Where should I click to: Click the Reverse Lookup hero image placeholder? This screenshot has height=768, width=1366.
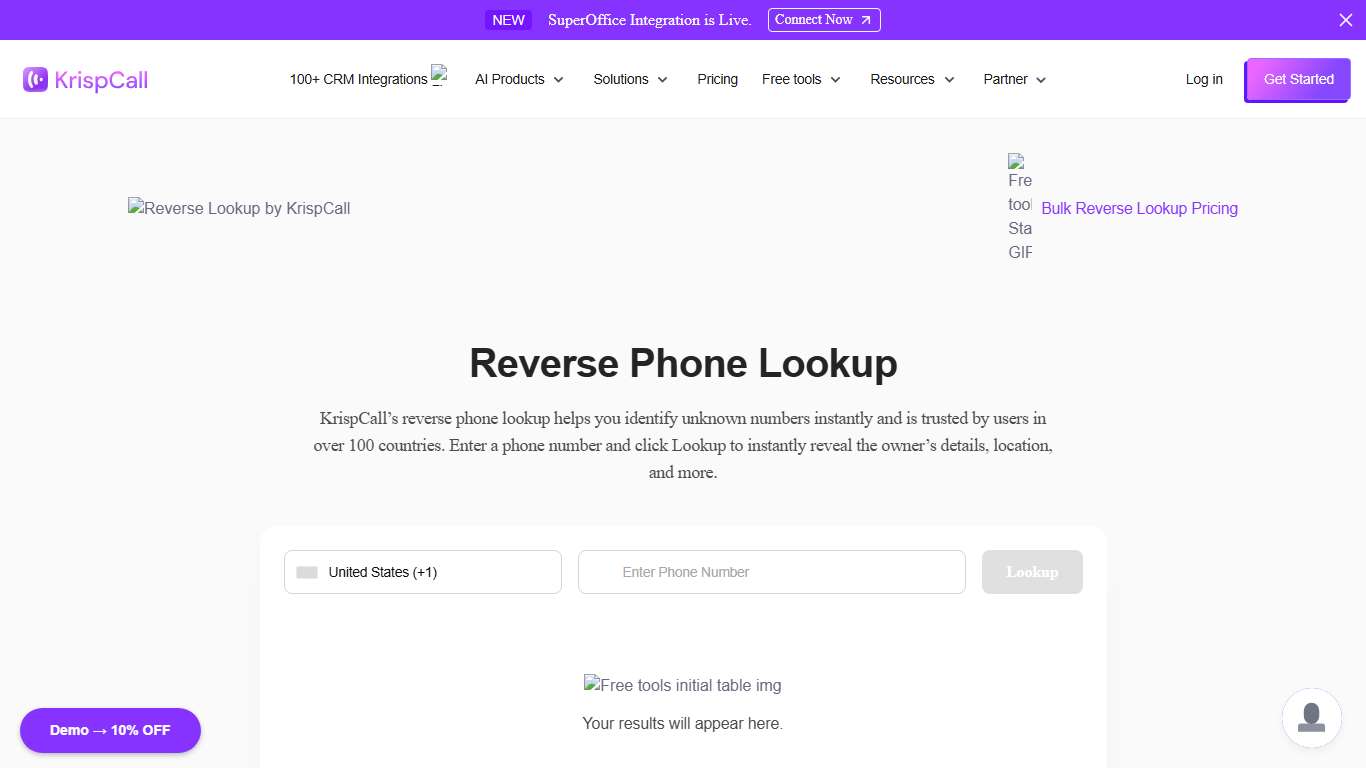pyautogui.click(x=238, y=208)
